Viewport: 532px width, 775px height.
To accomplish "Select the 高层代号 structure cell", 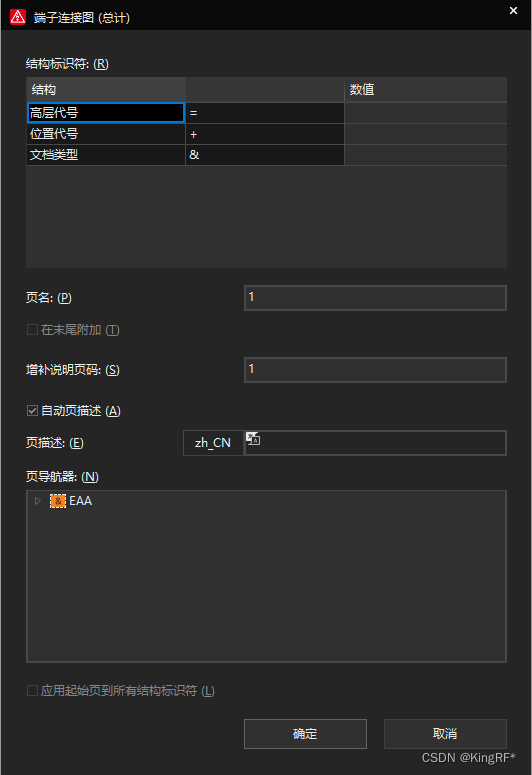I will pyautogui.click(x=106, y=113).
